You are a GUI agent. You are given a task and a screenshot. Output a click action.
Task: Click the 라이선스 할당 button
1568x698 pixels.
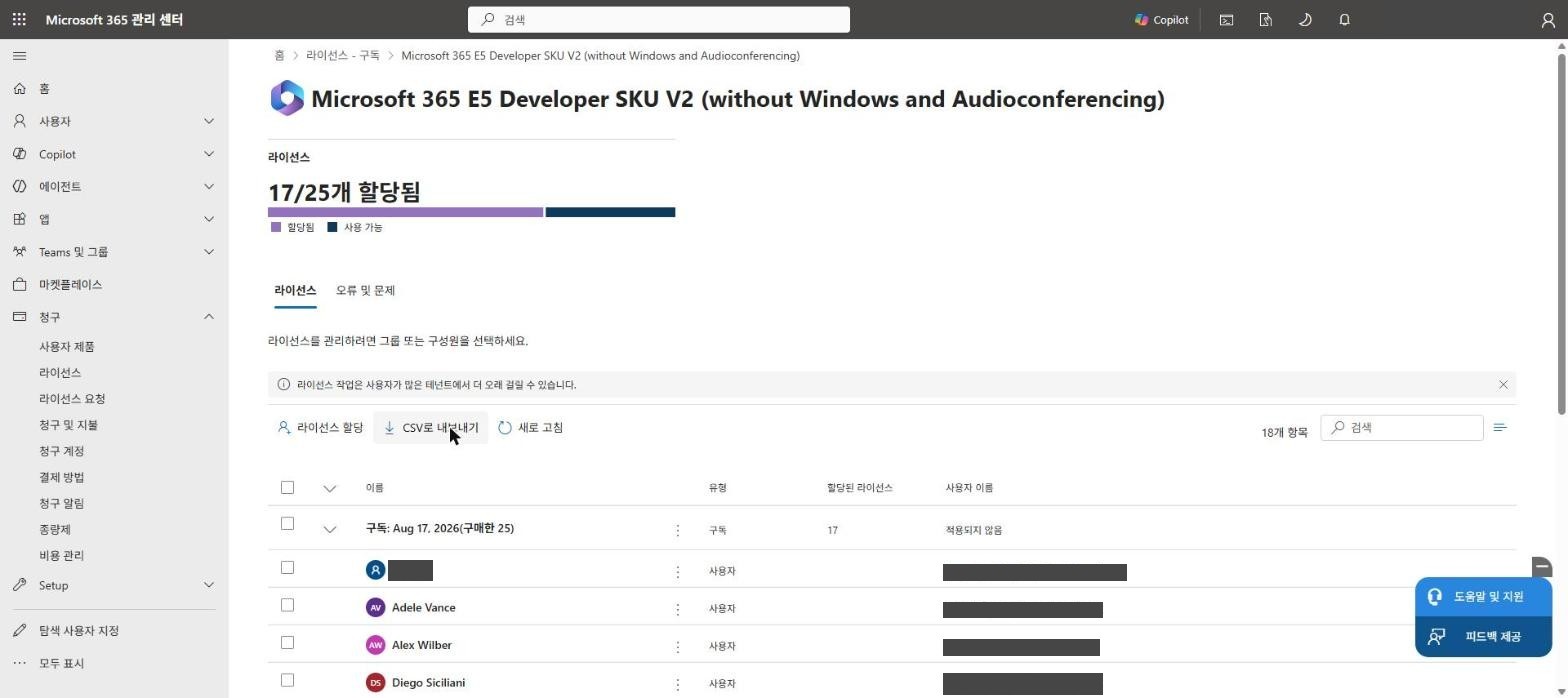320,428
